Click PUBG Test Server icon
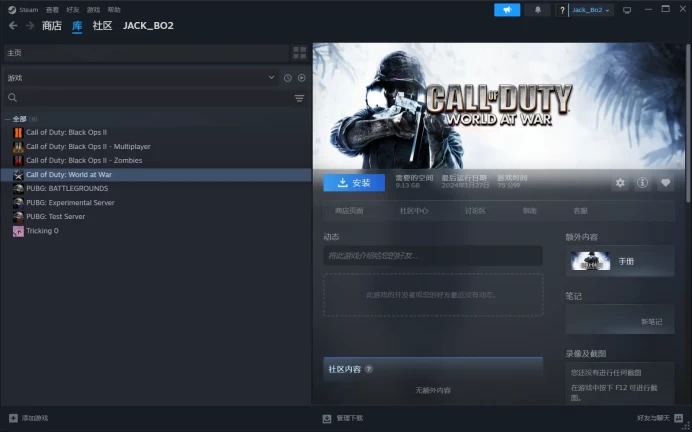 point(18,217)
